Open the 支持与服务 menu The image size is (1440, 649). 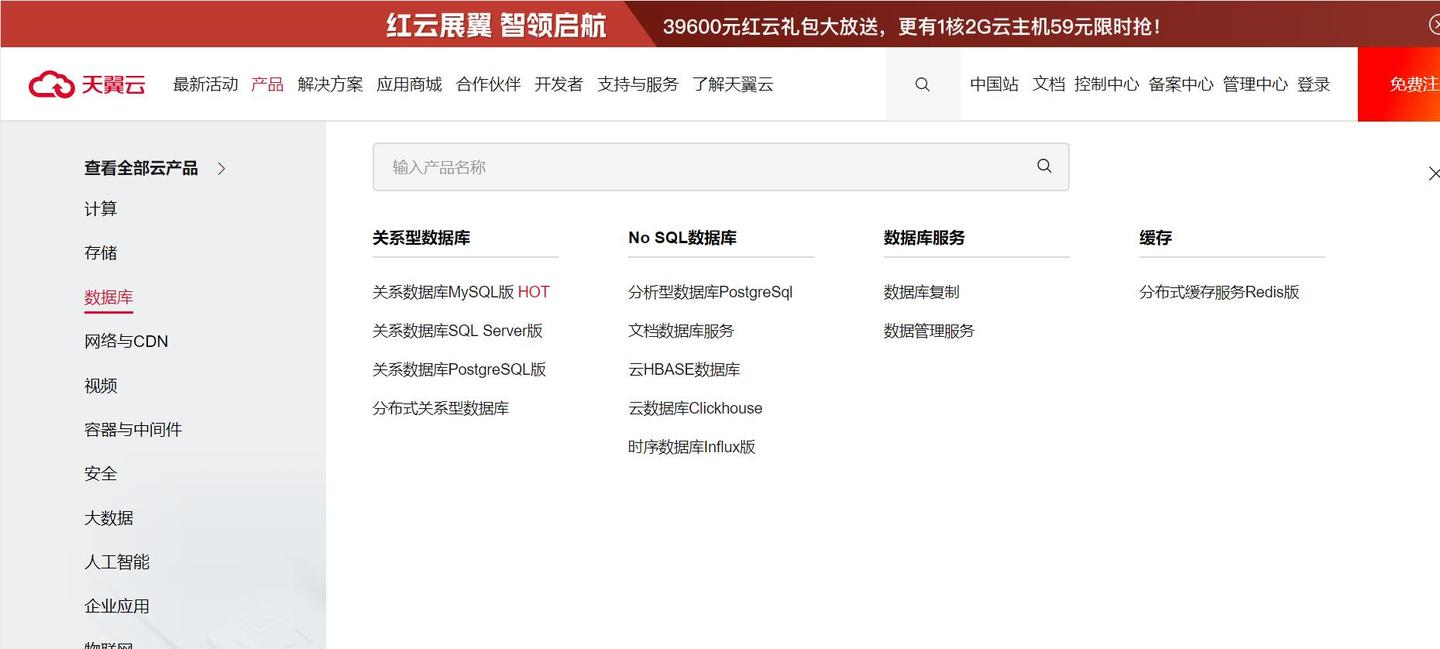pos(638,84)
